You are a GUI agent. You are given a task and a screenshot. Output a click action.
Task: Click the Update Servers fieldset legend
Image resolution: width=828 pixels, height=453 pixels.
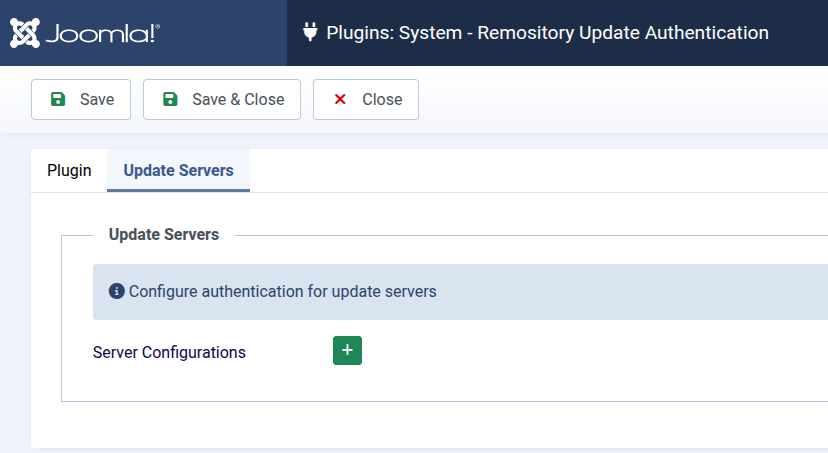[x=163, y=235]
